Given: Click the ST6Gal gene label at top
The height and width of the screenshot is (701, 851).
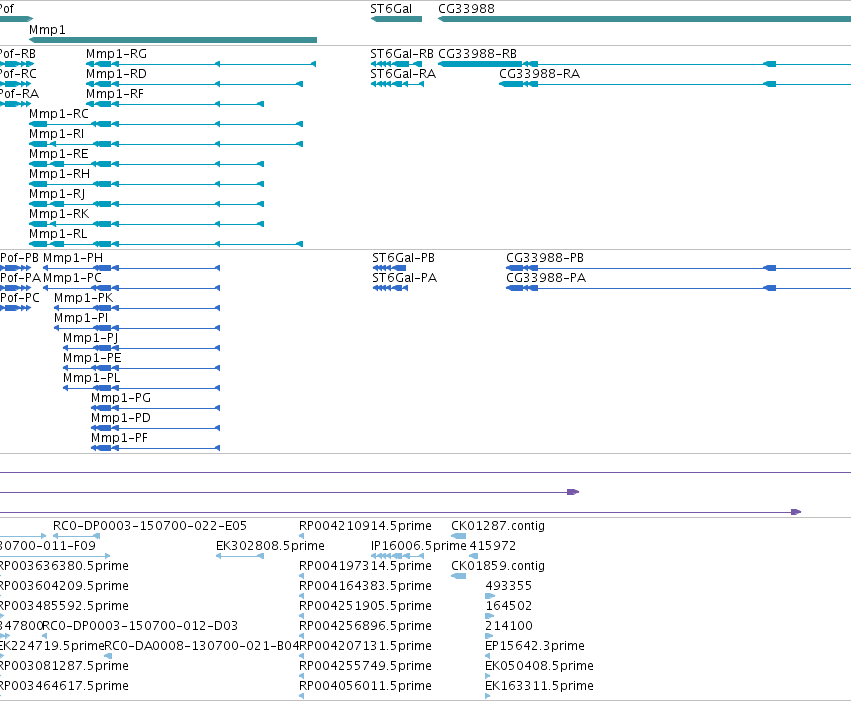Looking at the screenshot, I should (391, 9).
